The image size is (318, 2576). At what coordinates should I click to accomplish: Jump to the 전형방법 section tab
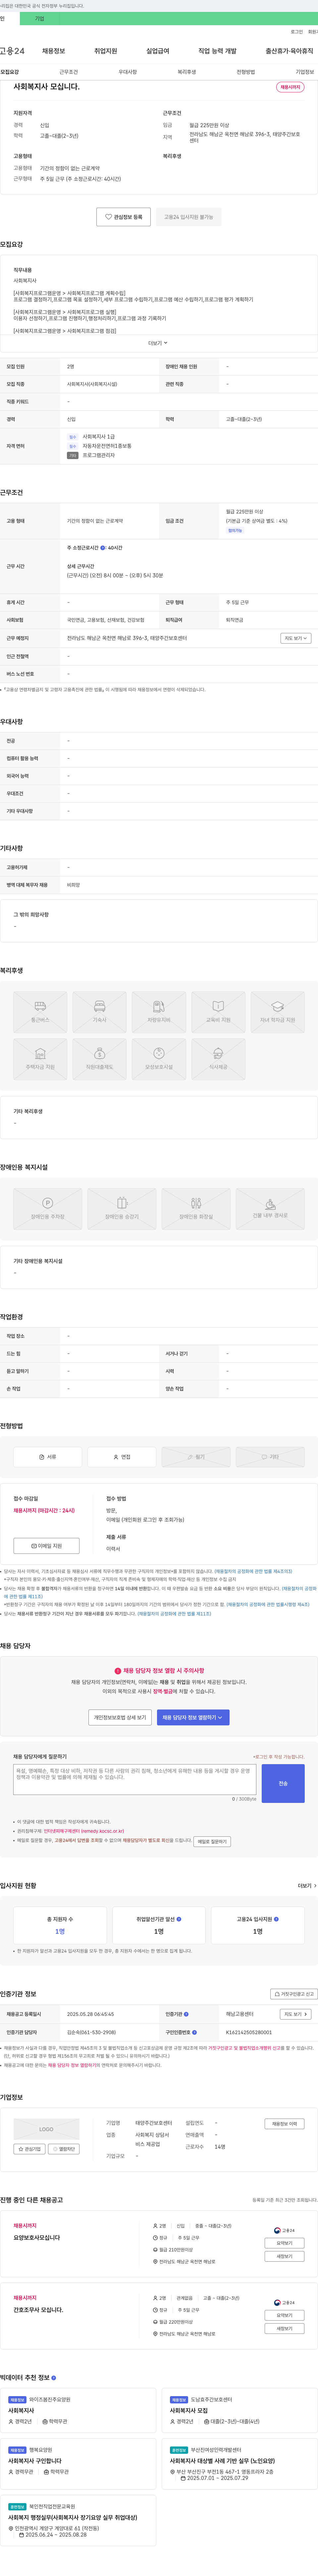point(246,72)
